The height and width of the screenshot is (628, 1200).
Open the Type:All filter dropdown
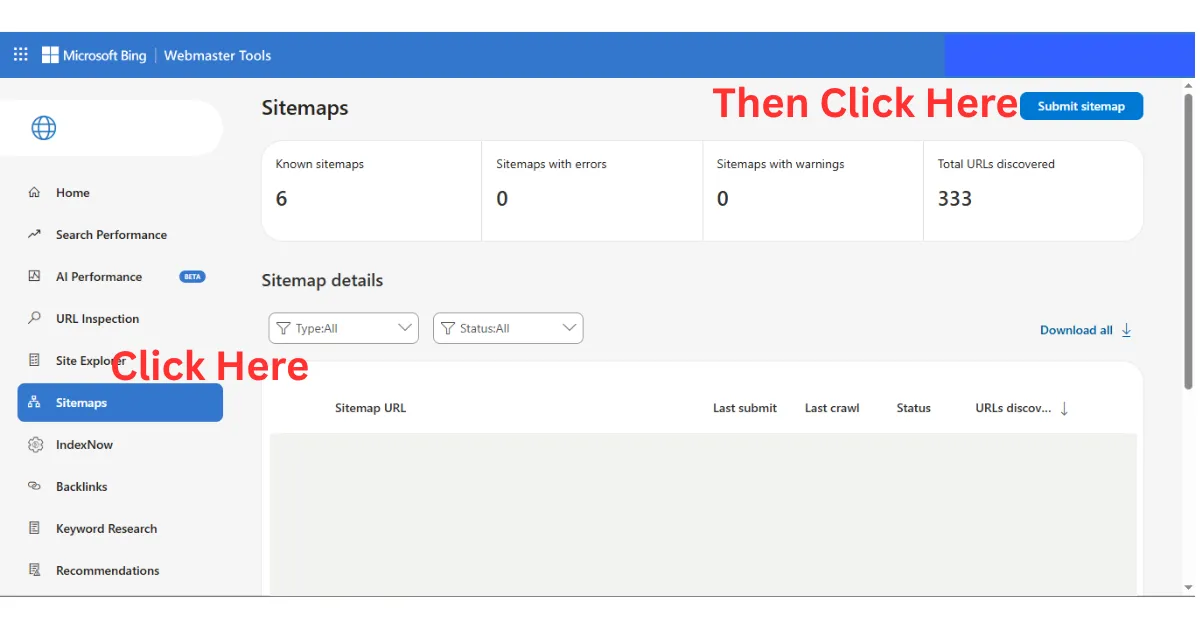(344, 328)
